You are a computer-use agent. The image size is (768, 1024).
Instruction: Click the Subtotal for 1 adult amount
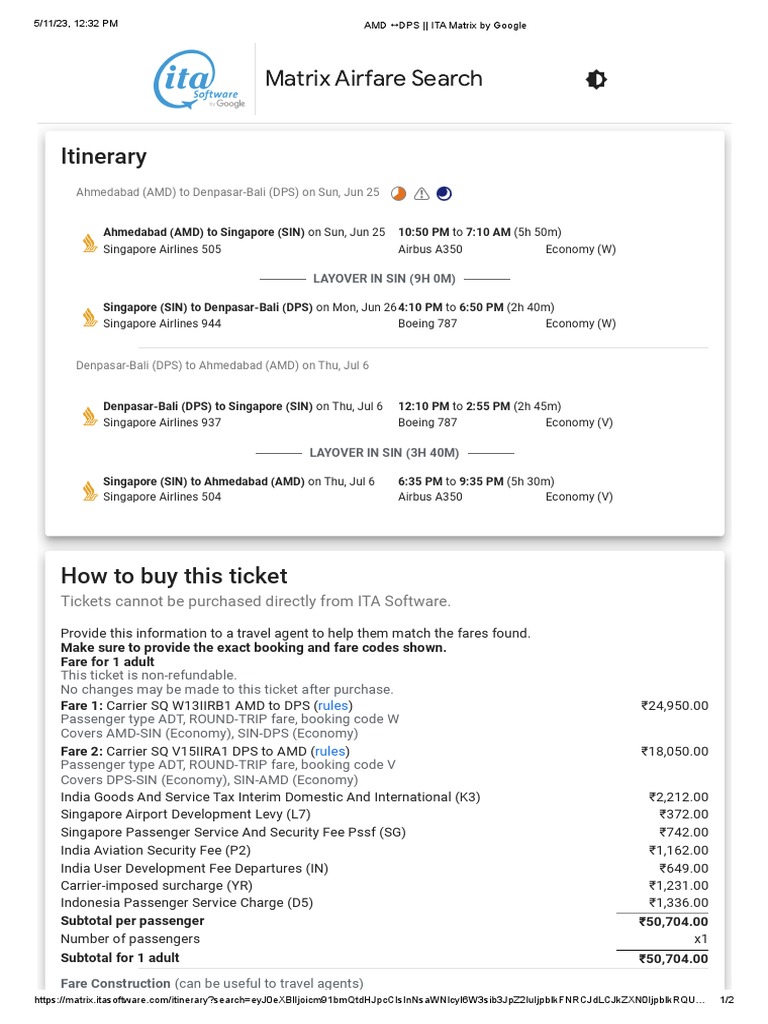point(673,958)
